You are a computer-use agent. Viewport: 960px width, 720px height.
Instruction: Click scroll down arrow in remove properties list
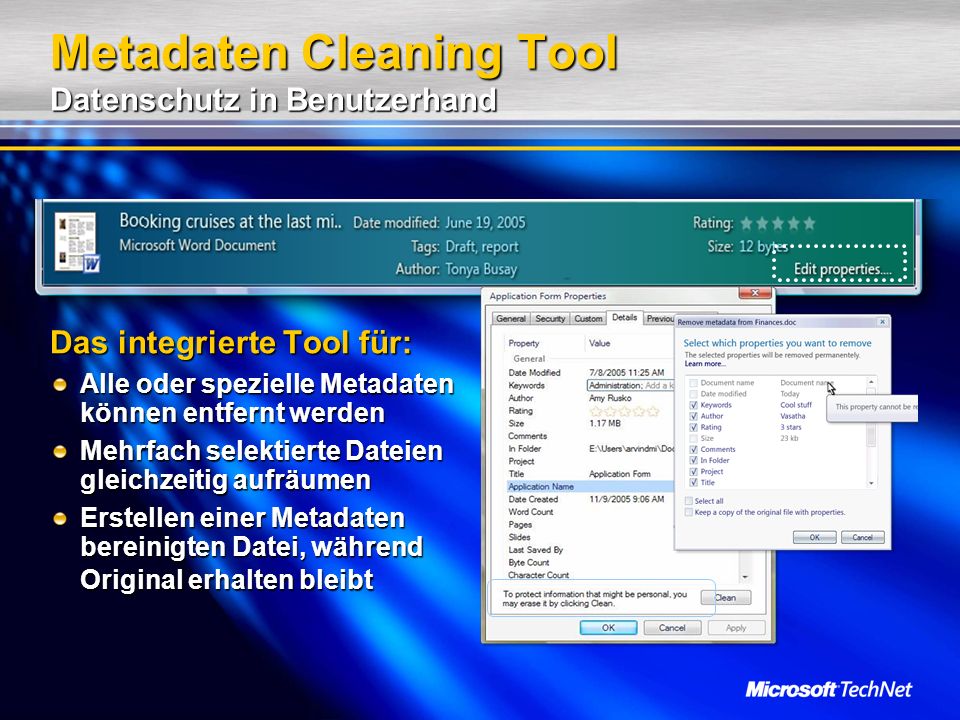coord(871,483)
